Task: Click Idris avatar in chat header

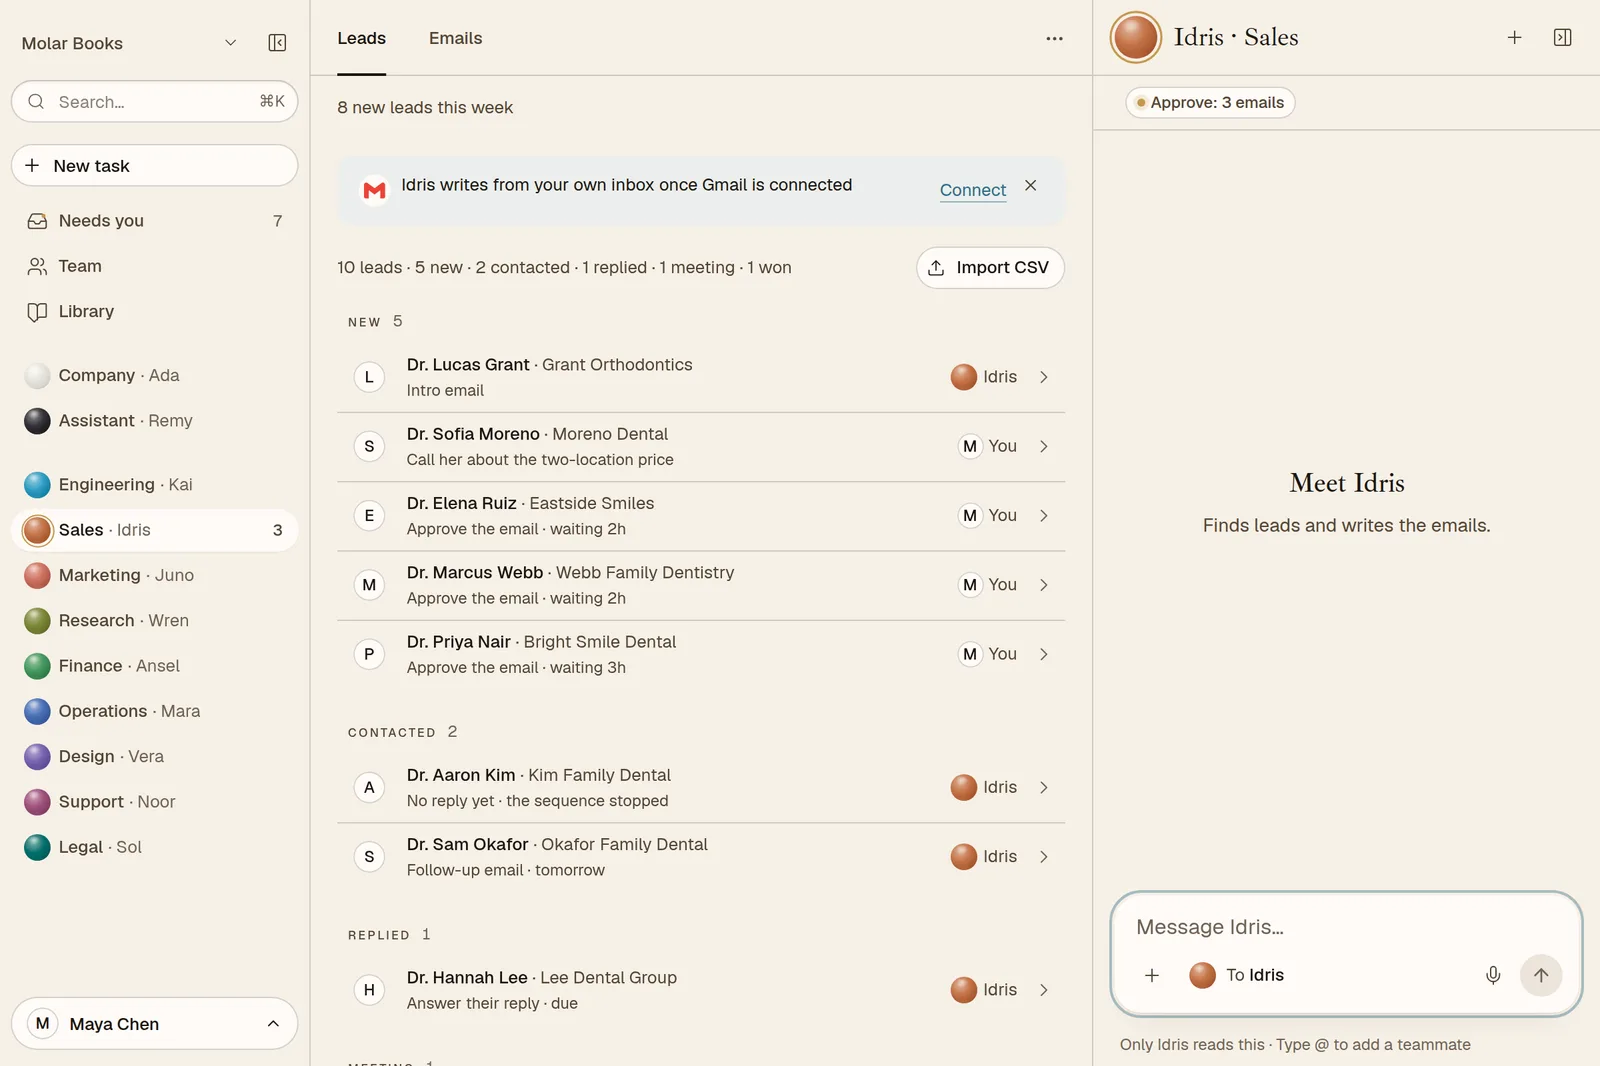Action: tap(1136, 37)
